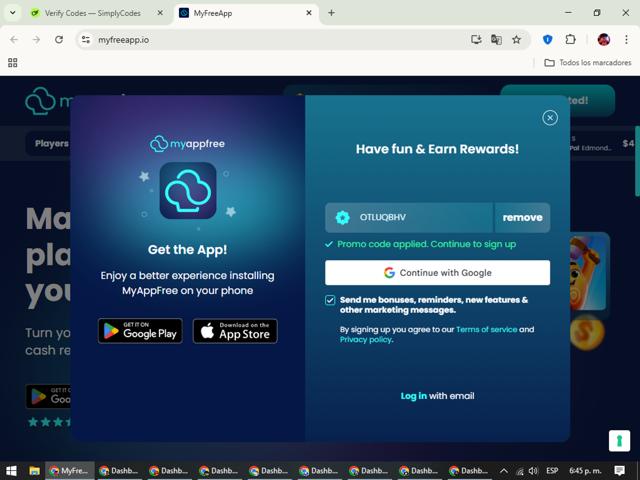The height and width of the screenshot is (480, 640).
Task: Open a new browser tab
Action: [x=331, y=13]
